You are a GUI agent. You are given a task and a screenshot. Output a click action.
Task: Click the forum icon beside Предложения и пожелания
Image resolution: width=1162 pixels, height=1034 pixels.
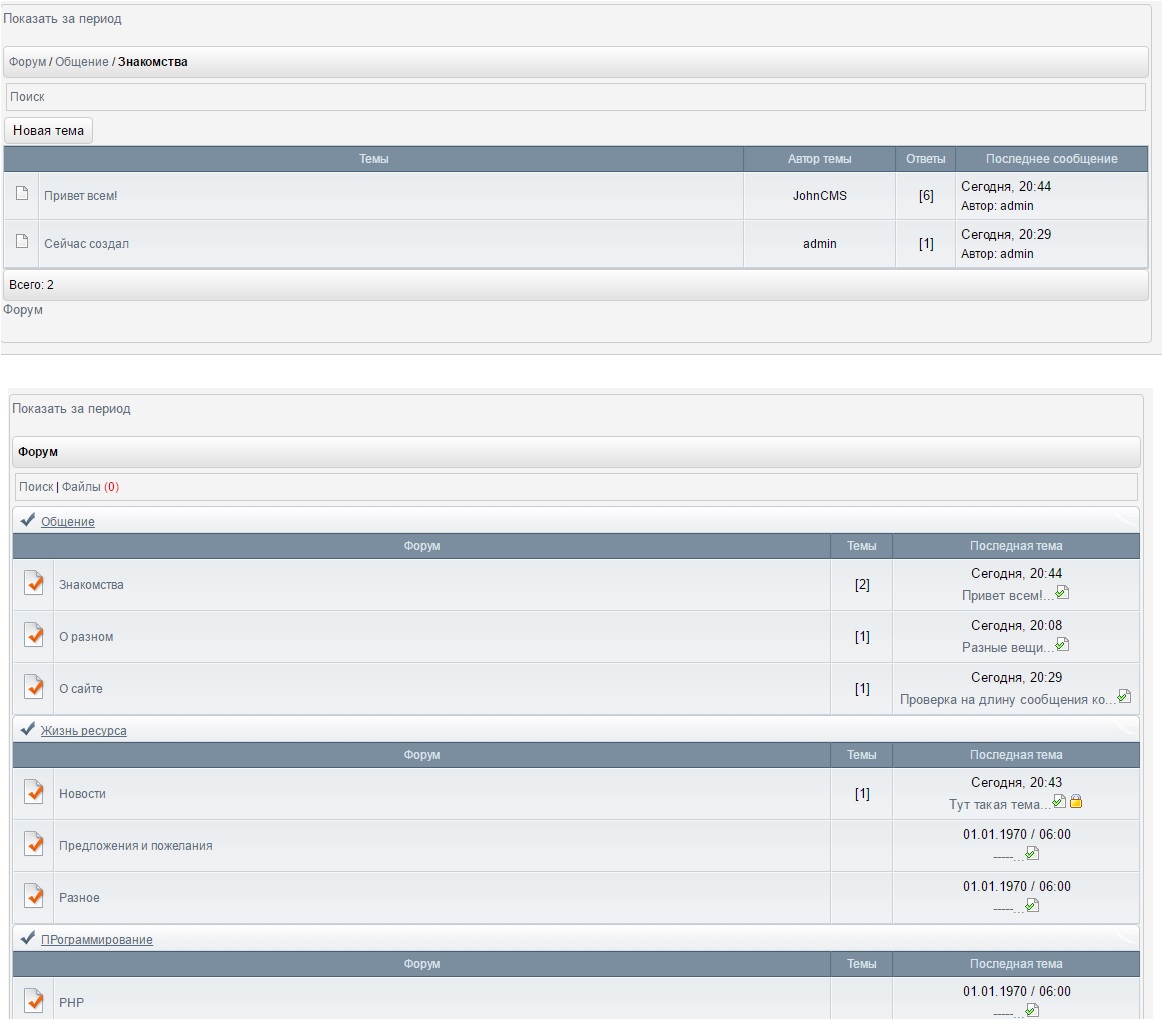point(34,845)
